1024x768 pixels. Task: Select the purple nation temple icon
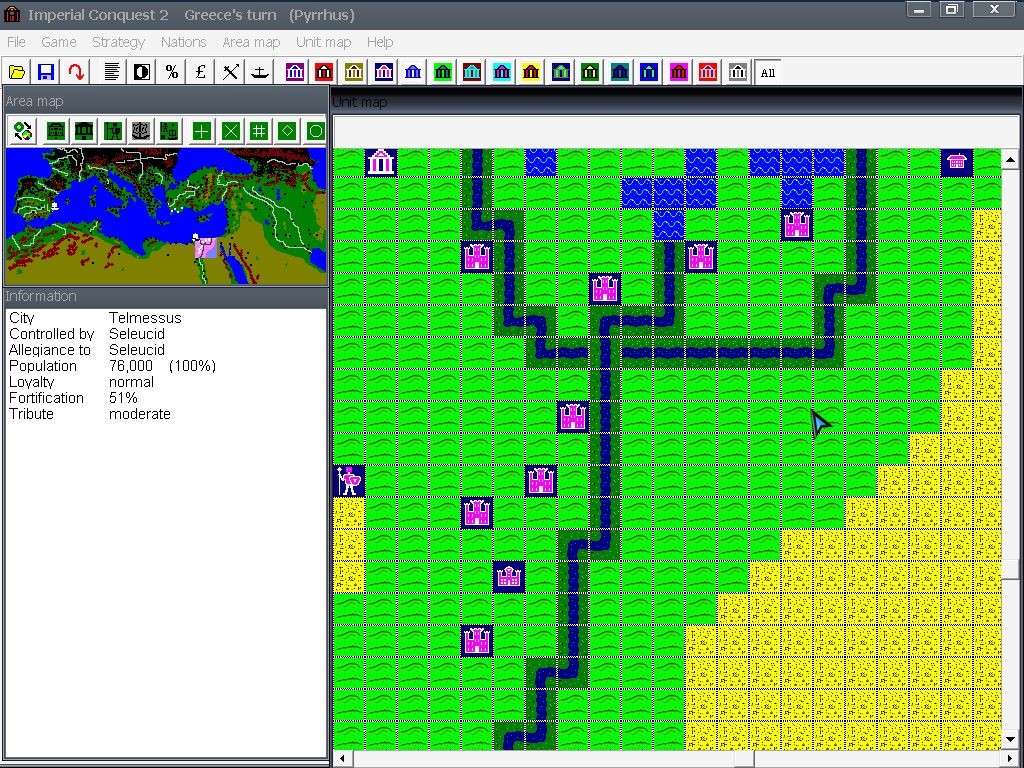(295, 72)
